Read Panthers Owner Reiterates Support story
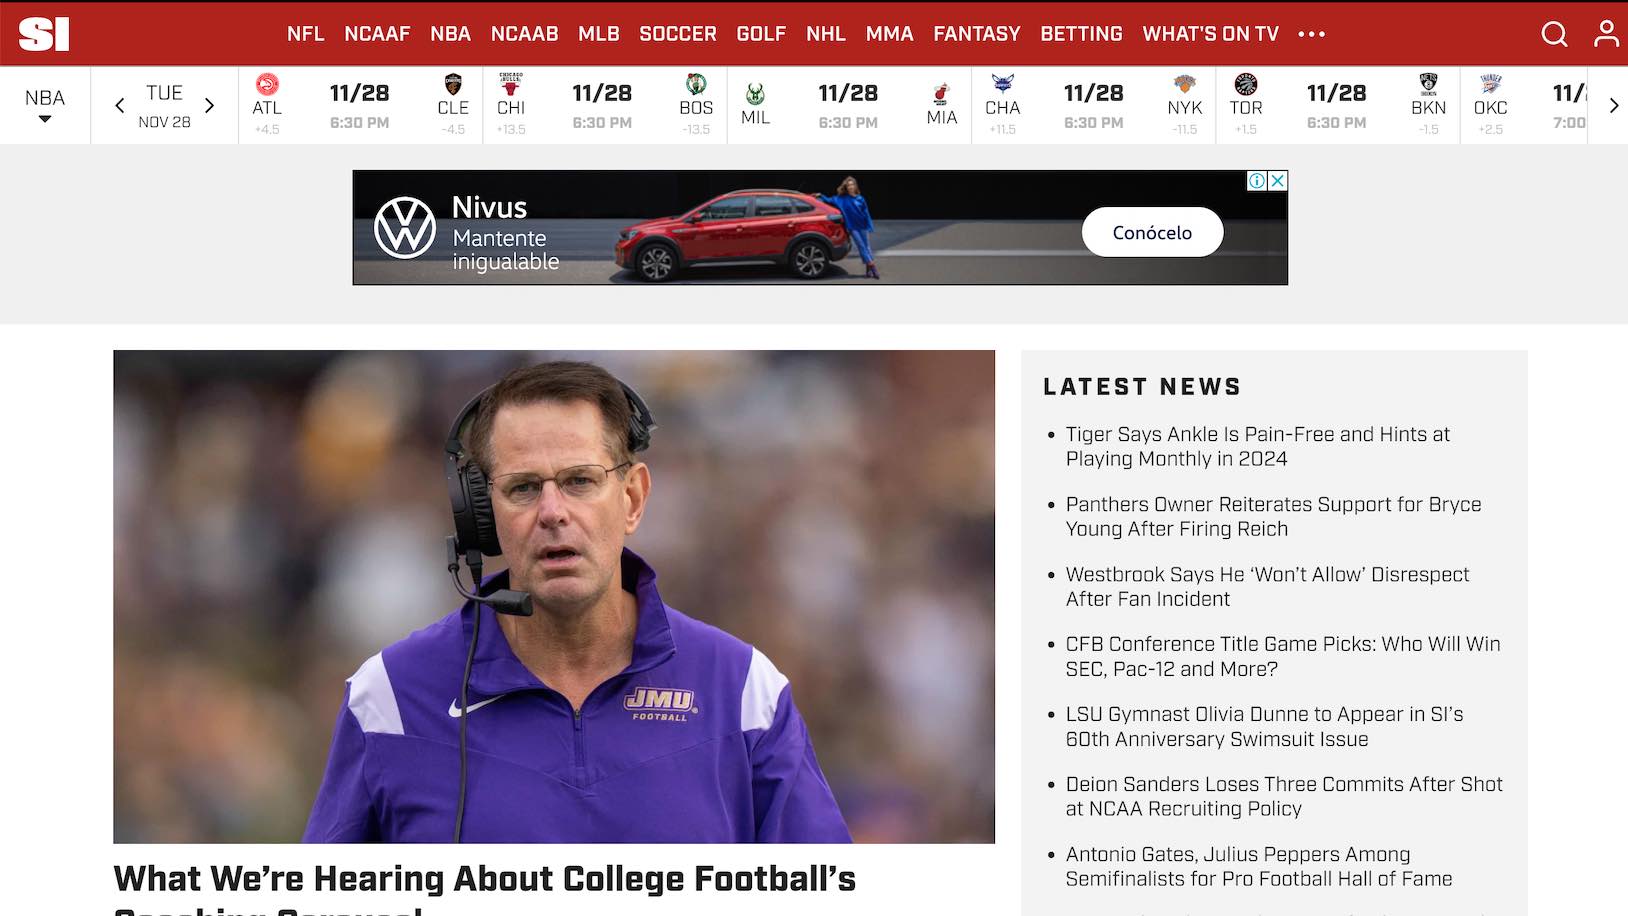Image resolution: width=1628 pixels, height=916 pixels. (x=1273, y=516)
